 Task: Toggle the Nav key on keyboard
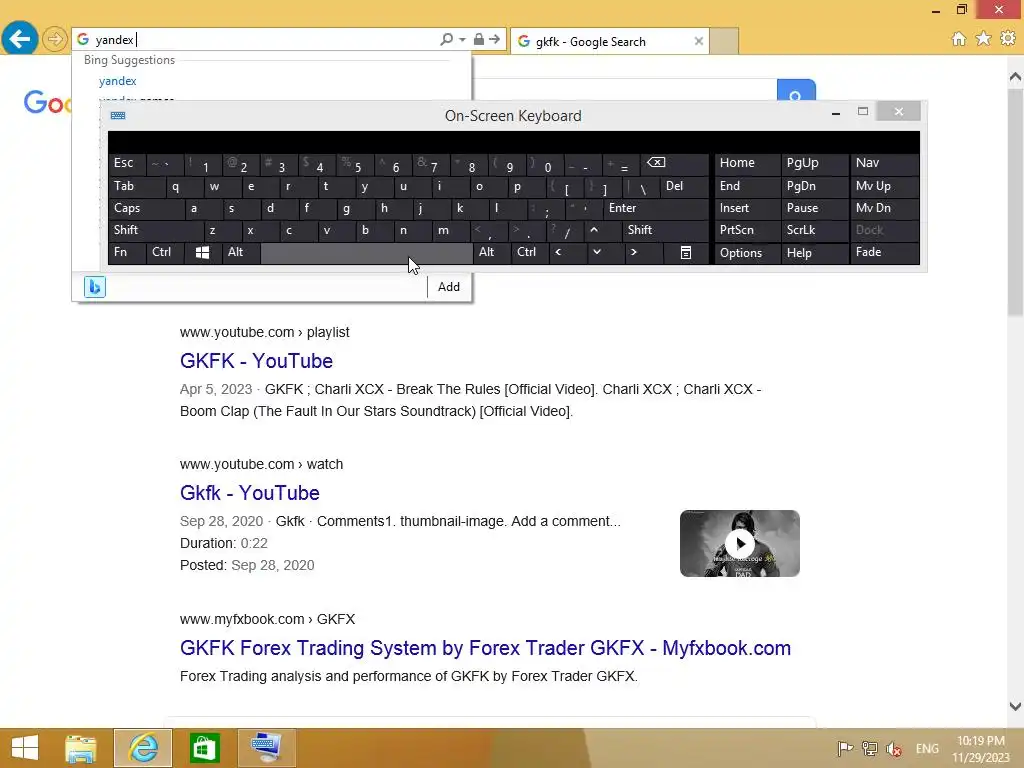click(884, 163)
